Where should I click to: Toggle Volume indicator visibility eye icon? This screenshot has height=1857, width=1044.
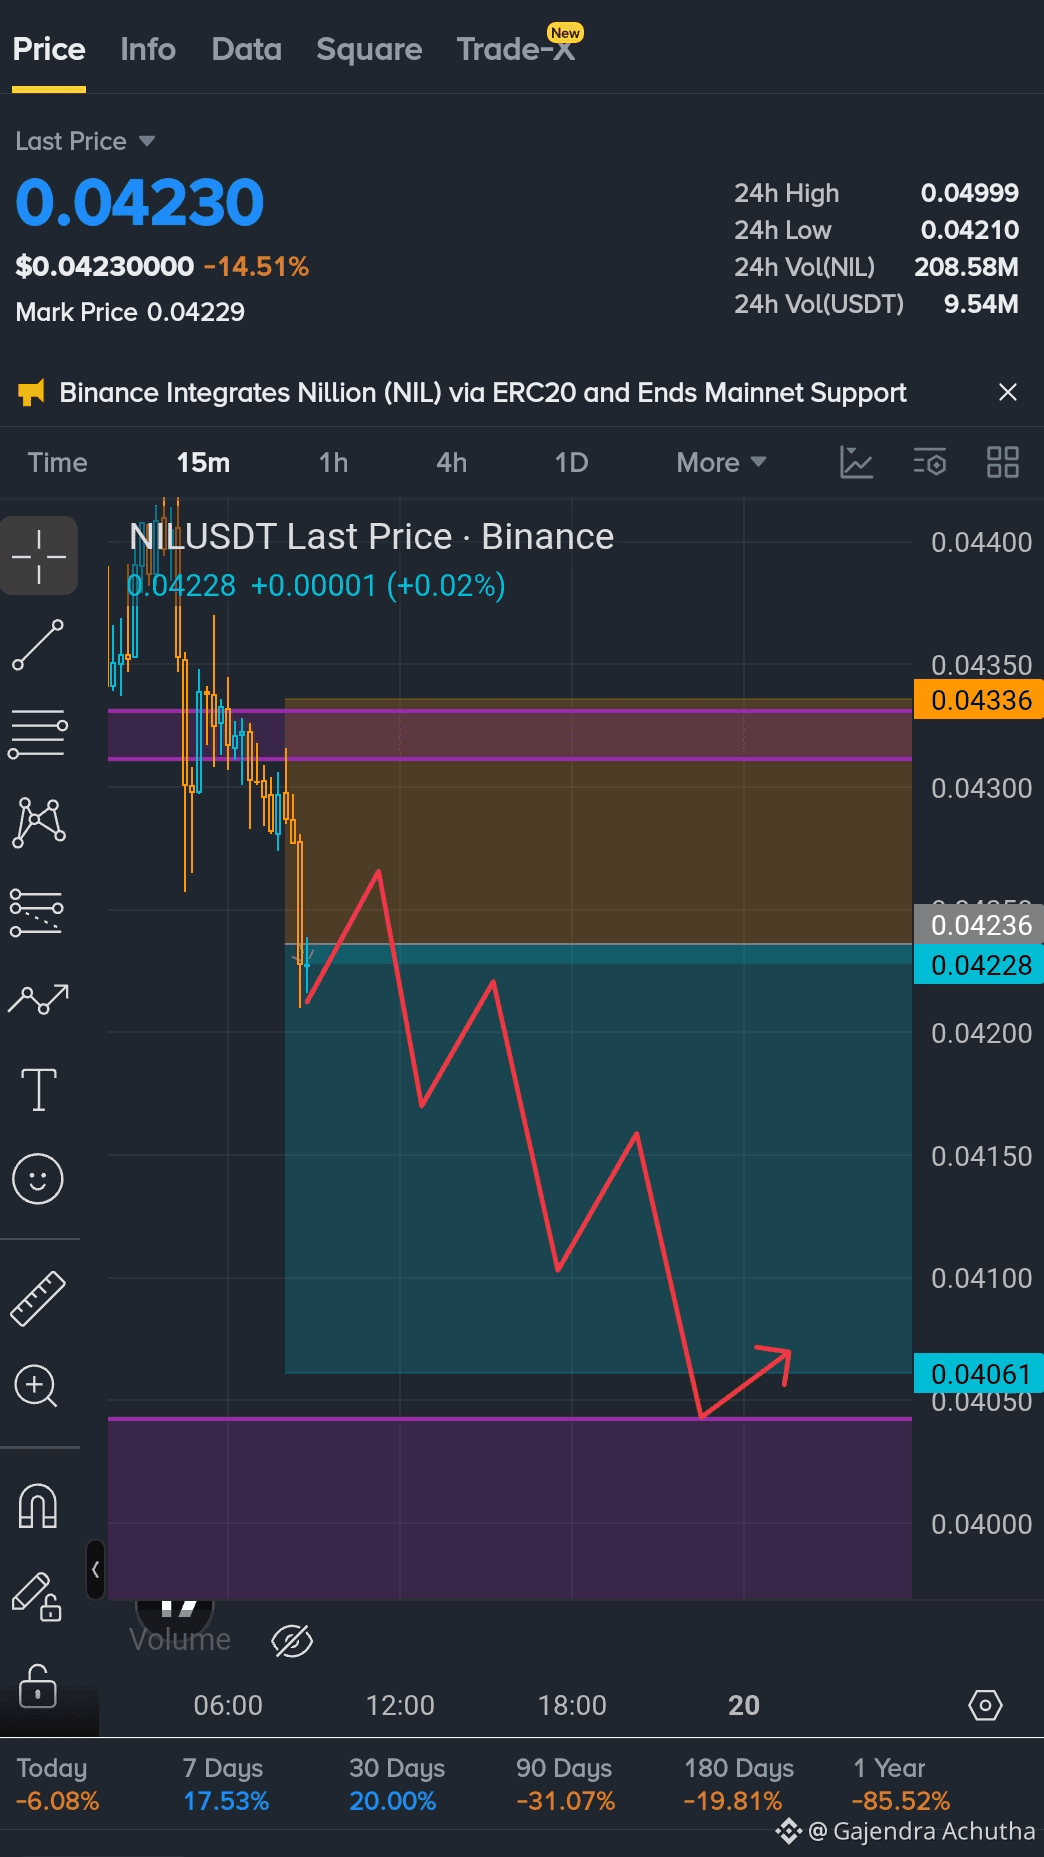292,1641
